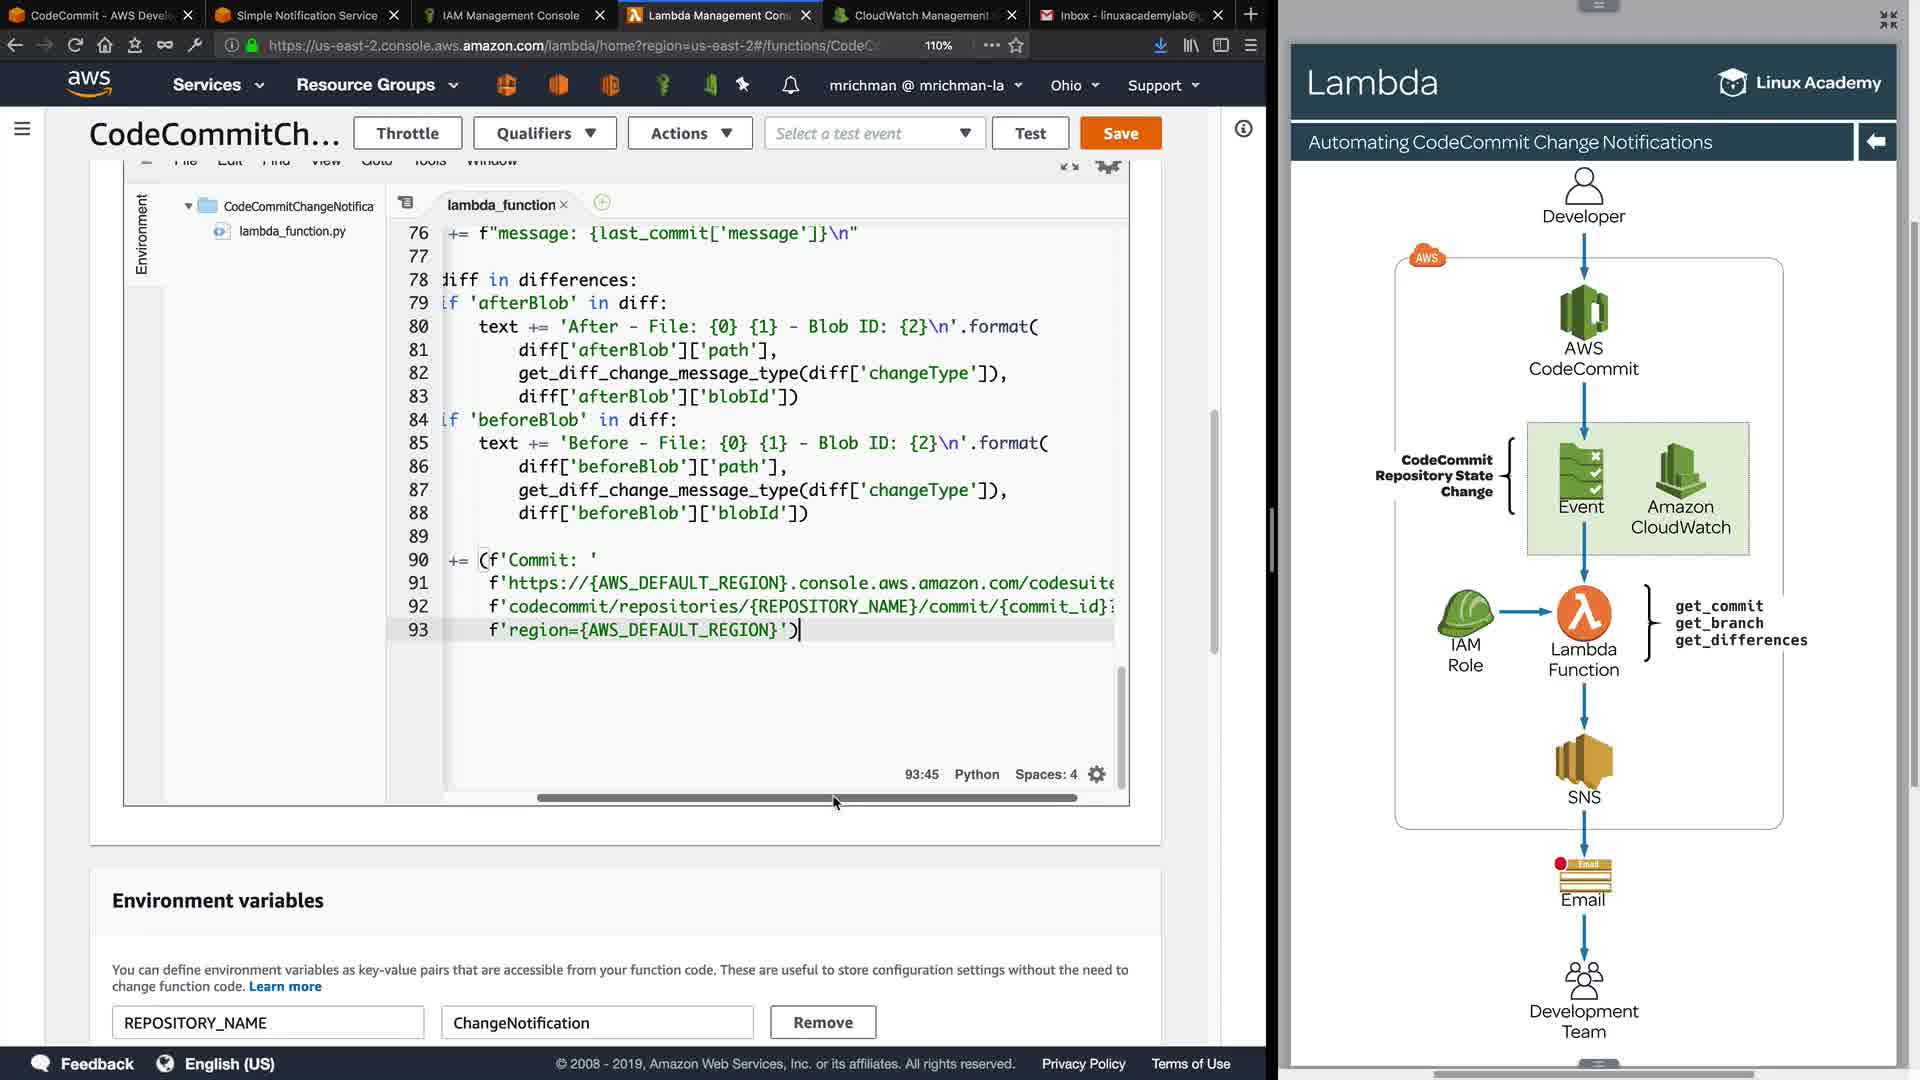This screenshot has width=1920, height=1080.
Task: Open the hamburger side navigation menu
Action: [x=22, y=129]
